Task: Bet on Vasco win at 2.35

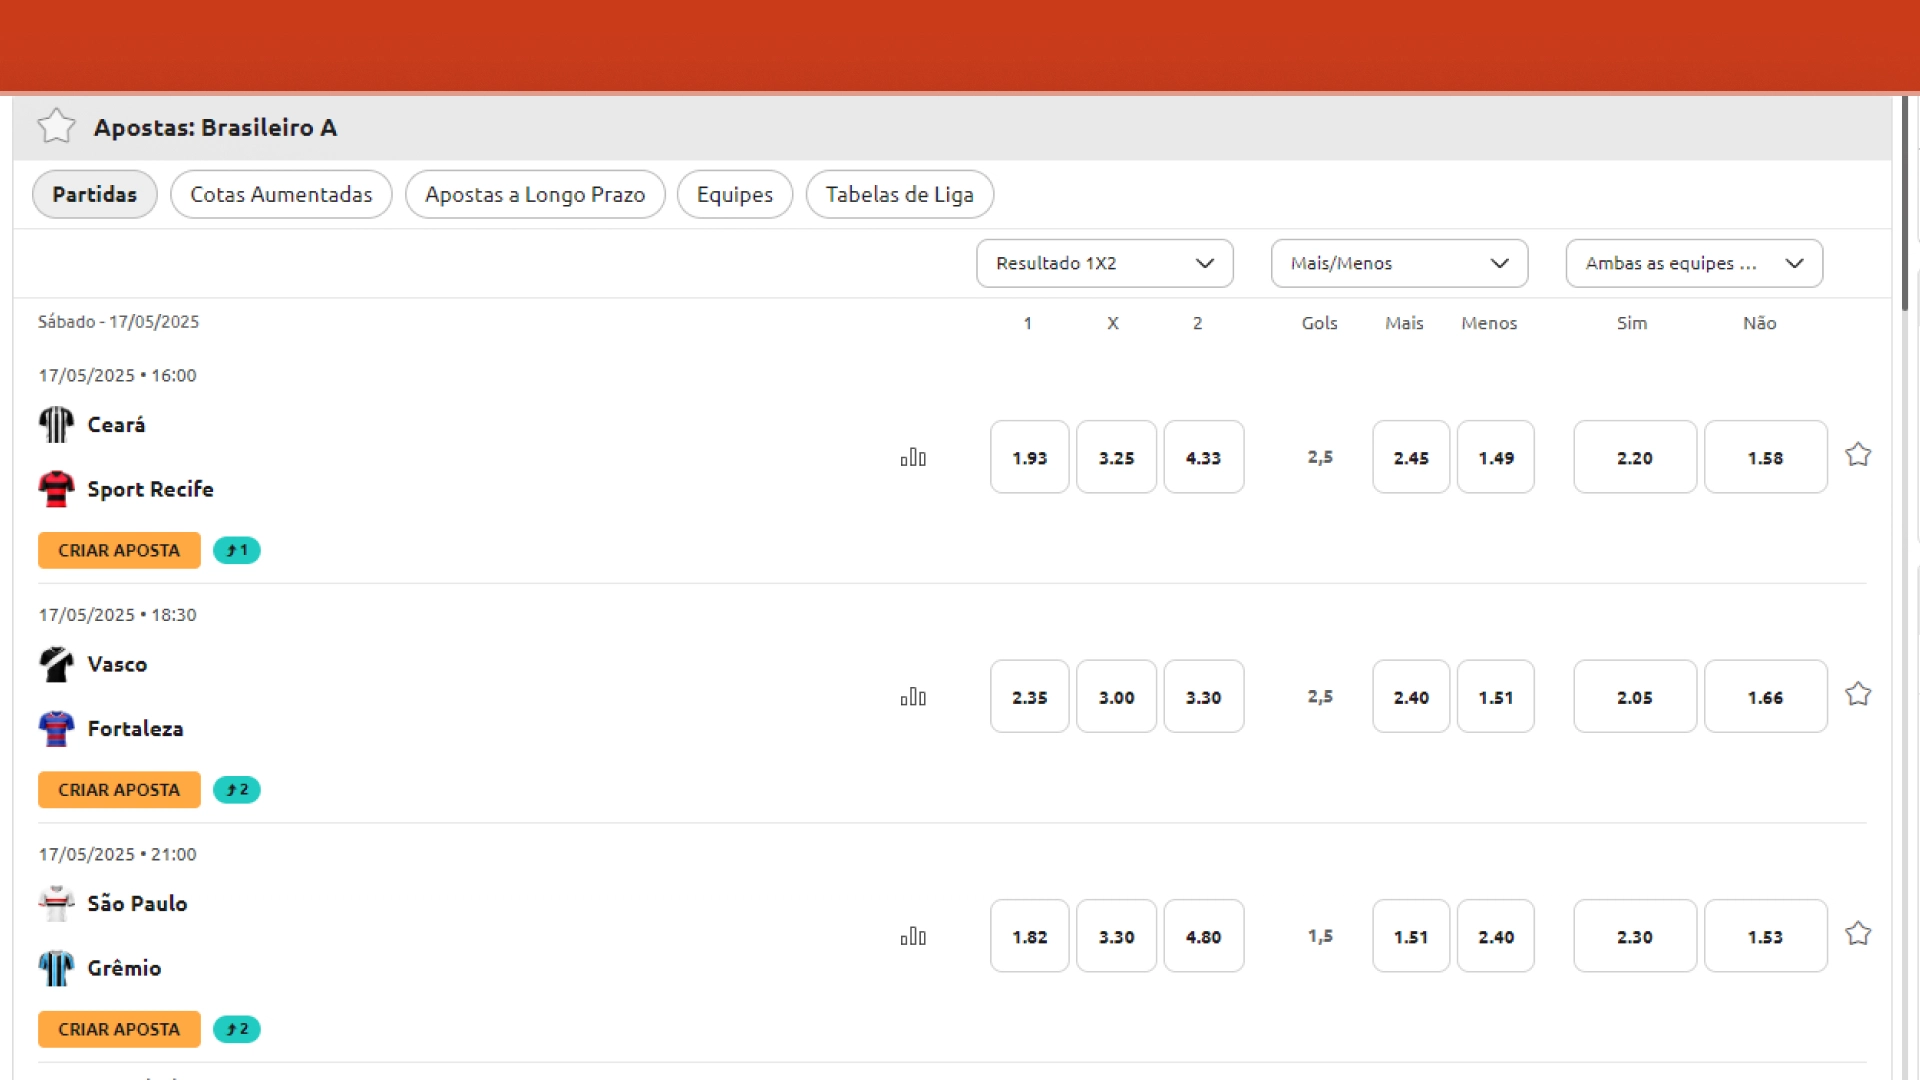Action: [1030, 697]
